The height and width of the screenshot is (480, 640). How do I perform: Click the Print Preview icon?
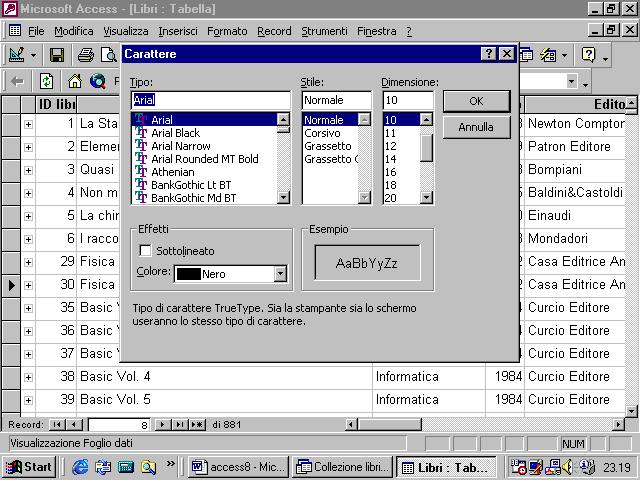109,55
